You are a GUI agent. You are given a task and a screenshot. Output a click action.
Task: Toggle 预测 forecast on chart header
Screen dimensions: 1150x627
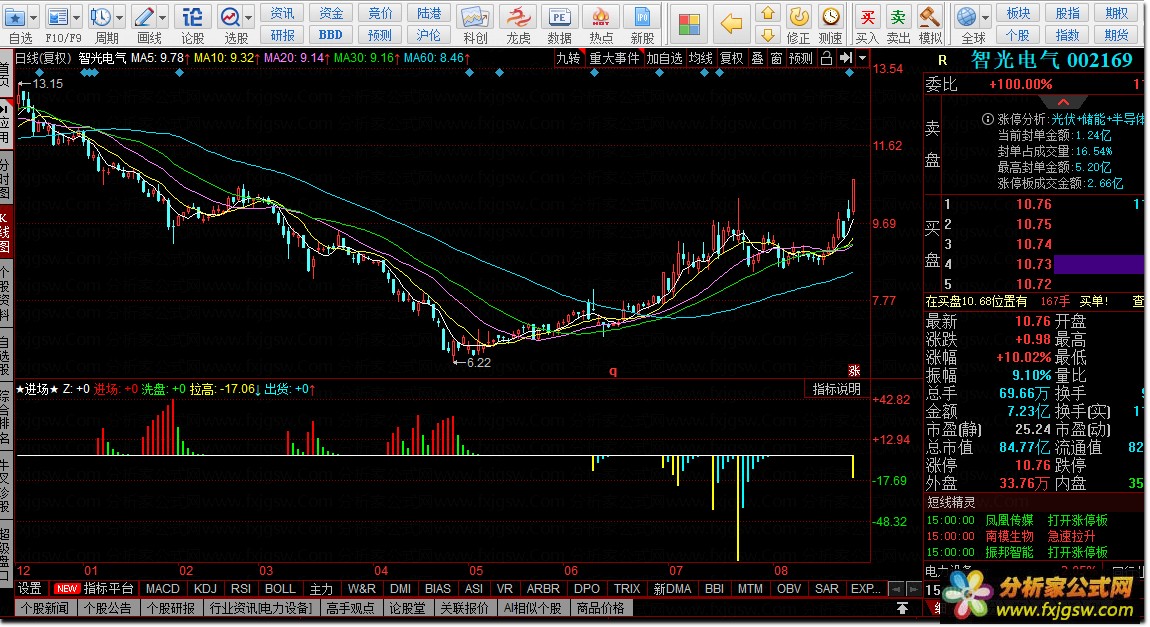click(801, 58)
